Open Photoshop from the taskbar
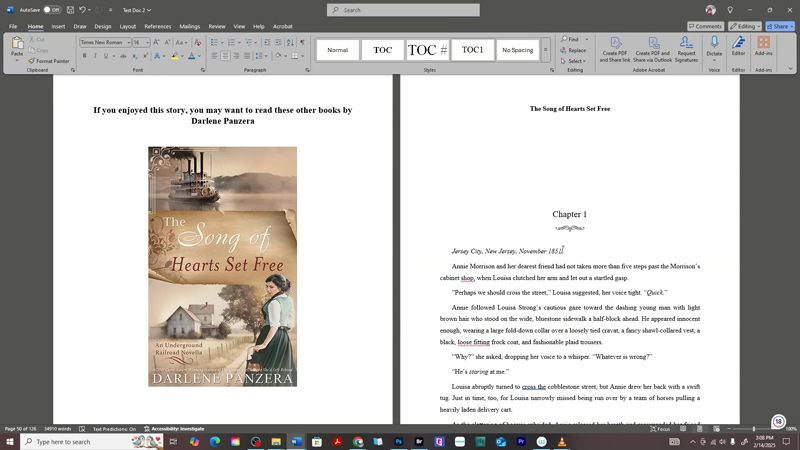 (x=398, y=442)
